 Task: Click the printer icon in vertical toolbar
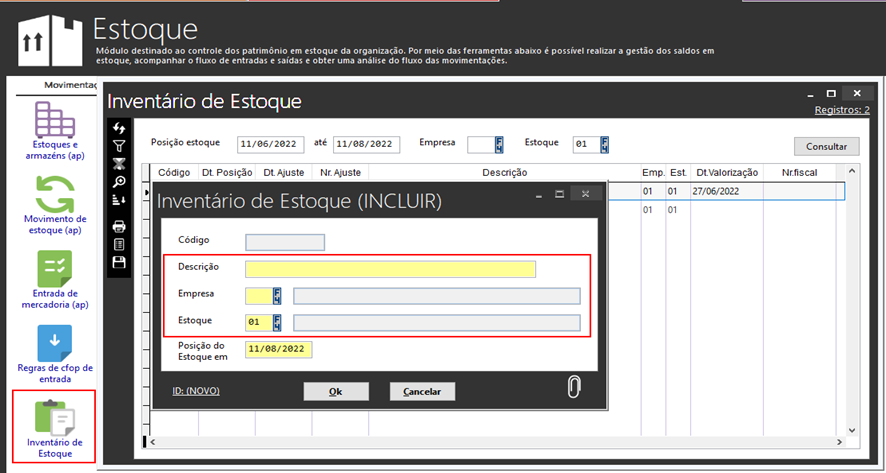(119, 226)
